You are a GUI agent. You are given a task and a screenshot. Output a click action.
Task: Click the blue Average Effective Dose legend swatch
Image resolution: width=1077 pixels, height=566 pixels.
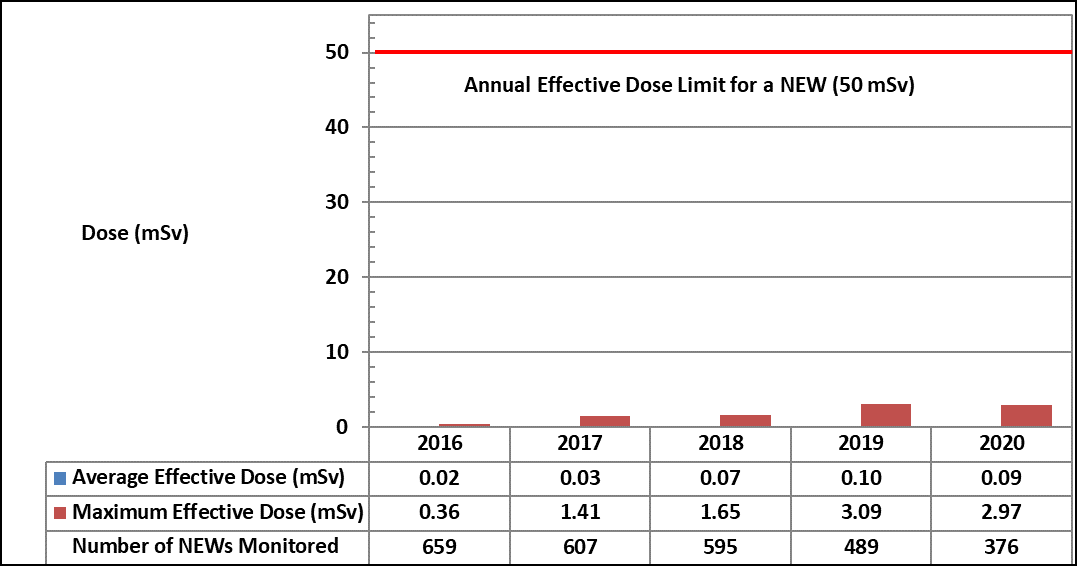pyautogui.click(x=60, y=479)
